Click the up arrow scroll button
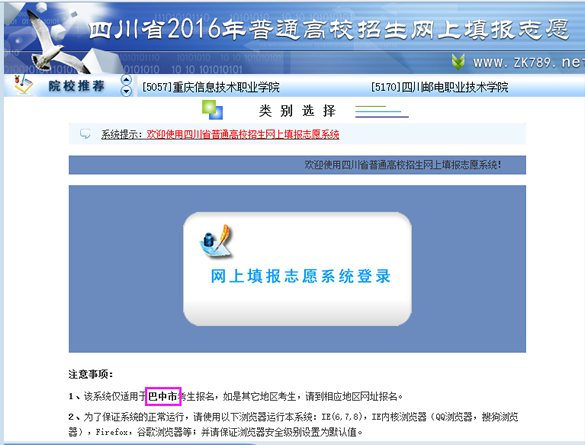This screenshot has height=445, width=585. (126, 80)
